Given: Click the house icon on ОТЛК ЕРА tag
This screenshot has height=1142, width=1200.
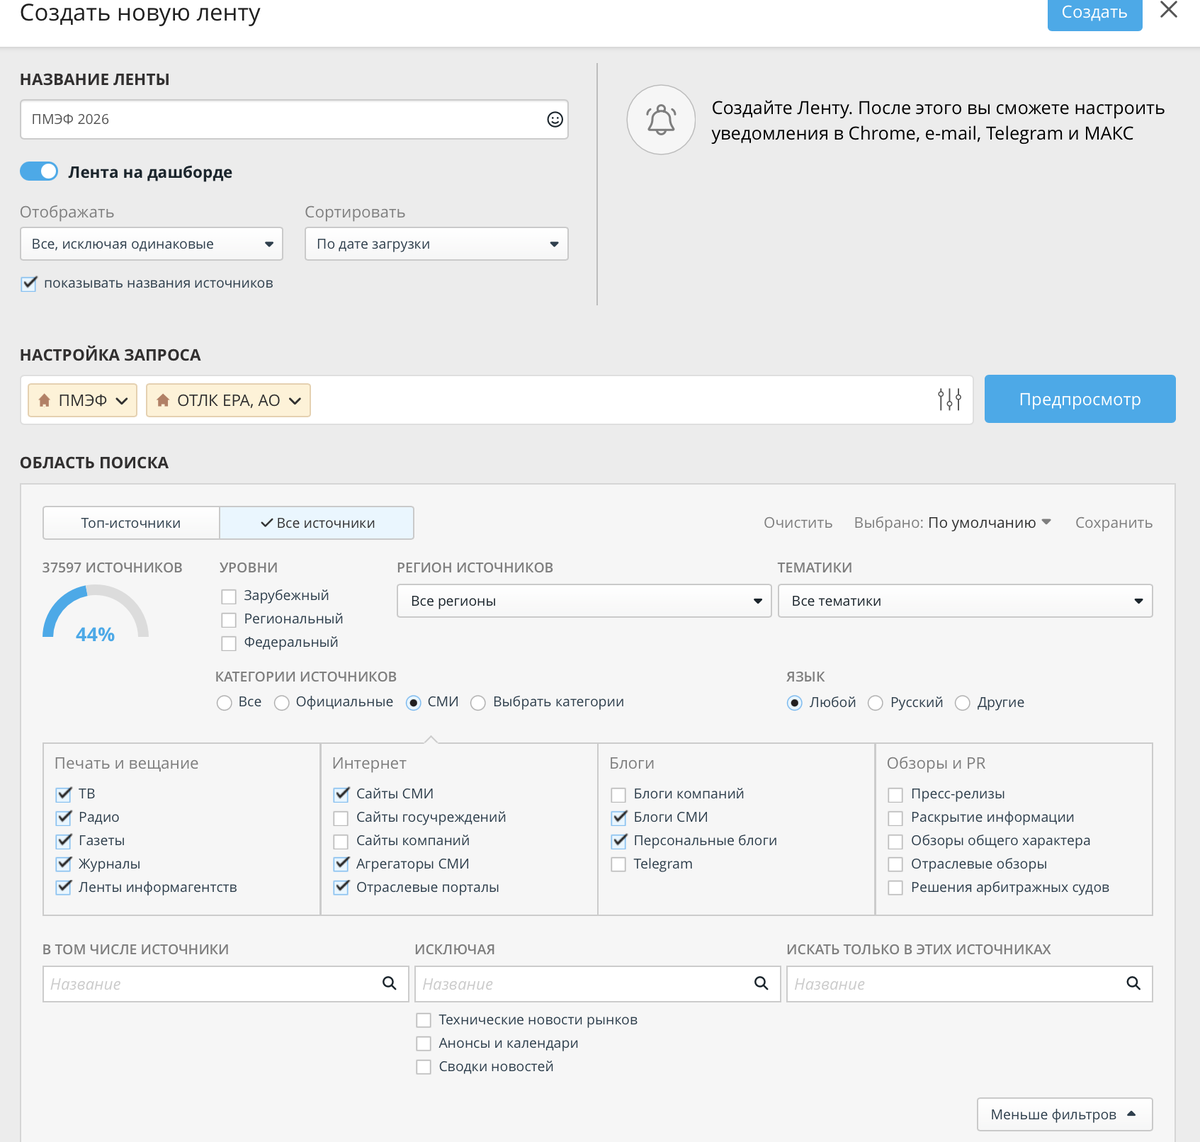Looking at the screenshot, I should tap(163, 400).
